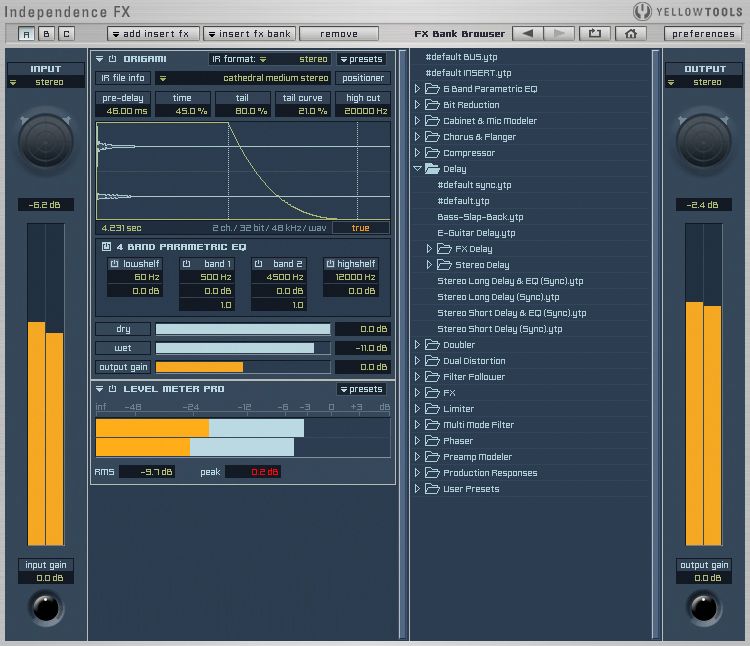This screenshot has width=750, height=646.
Task: Select slot B
Action: pos(46,33)
